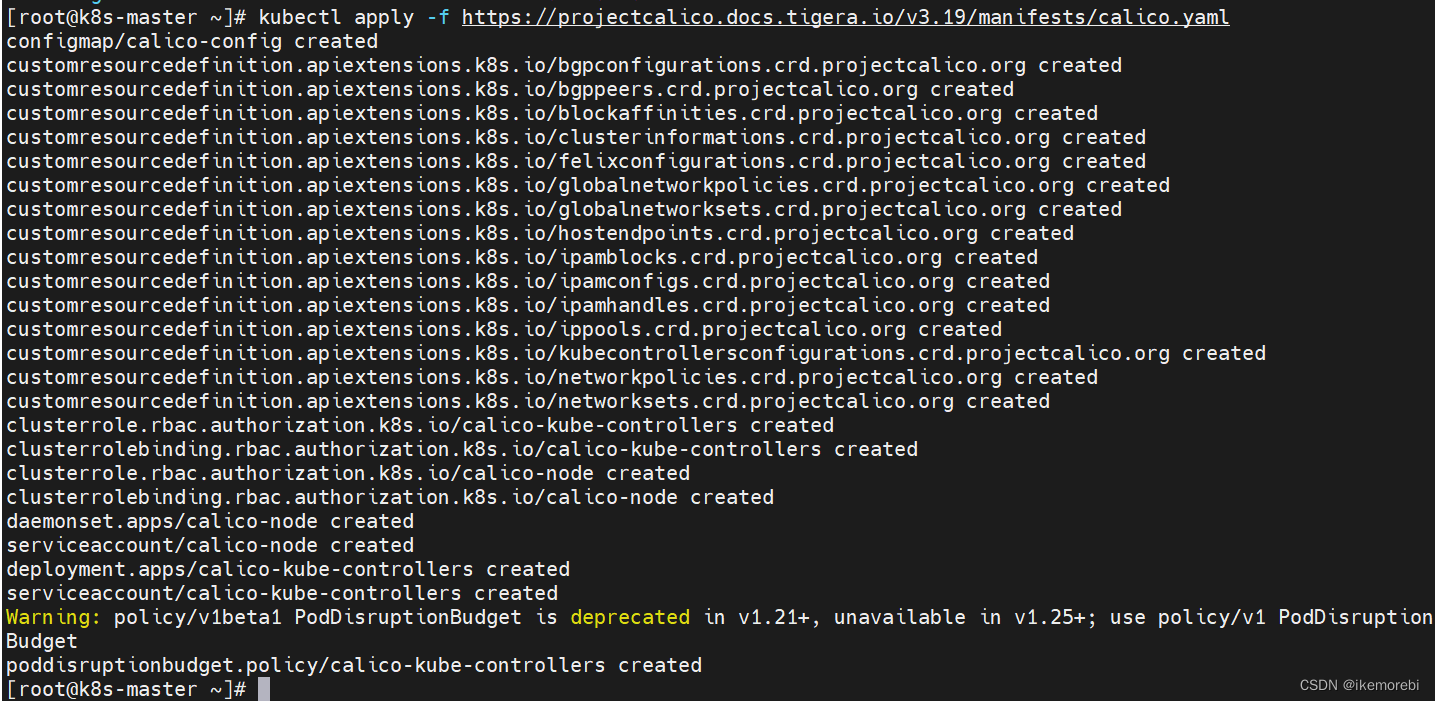Select the globalnetworksets.crd.projectcalico.org line

pos(564,209)
